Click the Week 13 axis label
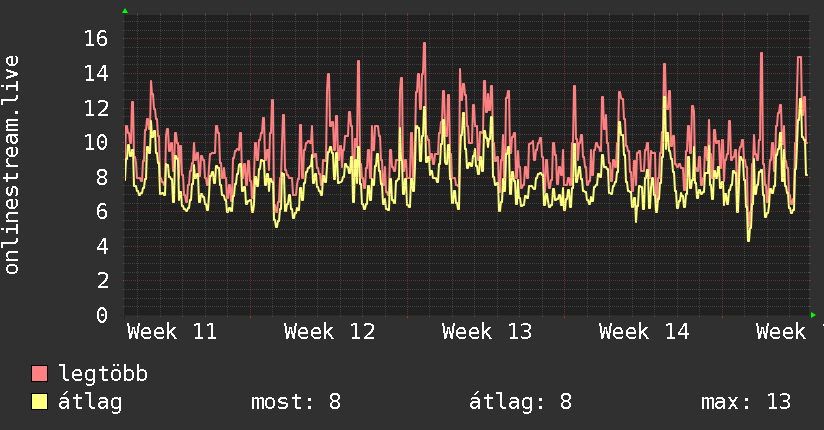This screenshot has height=430, width=824. 487,332
